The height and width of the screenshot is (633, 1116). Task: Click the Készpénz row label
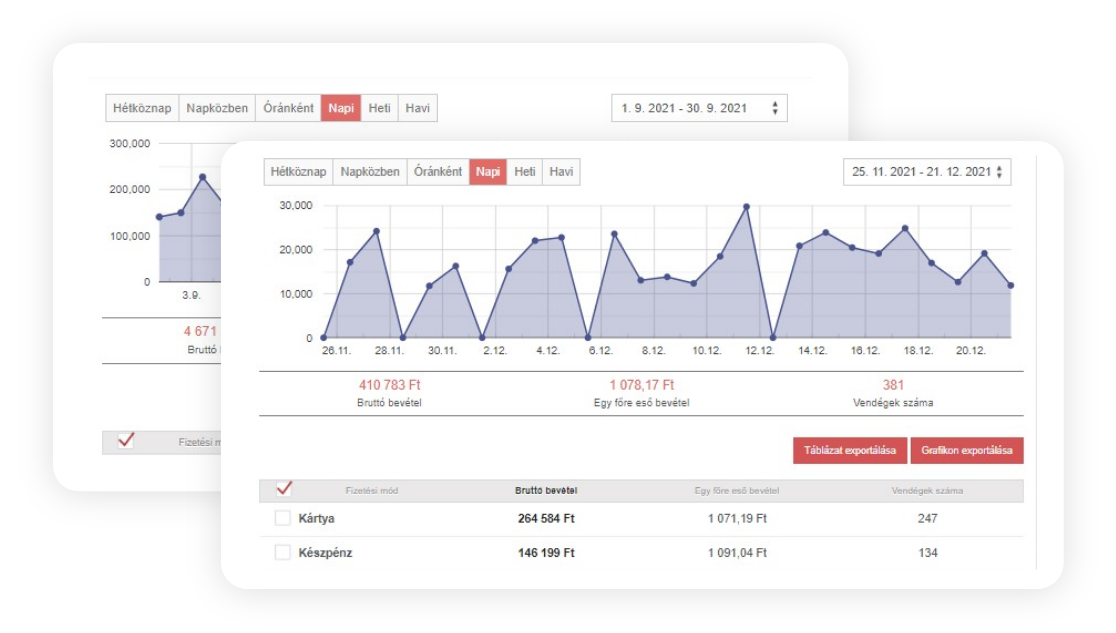pos(325,553)
